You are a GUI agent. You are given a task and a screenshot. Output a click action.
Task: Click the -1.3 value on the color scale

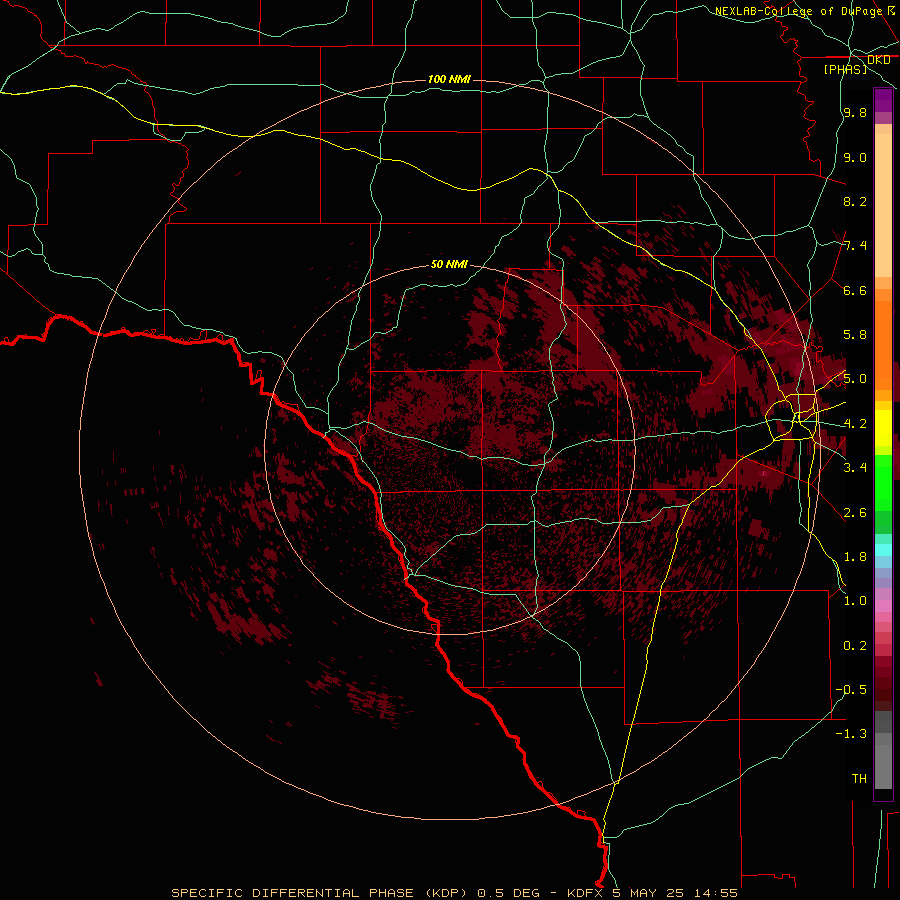click(x=851, y=734)
